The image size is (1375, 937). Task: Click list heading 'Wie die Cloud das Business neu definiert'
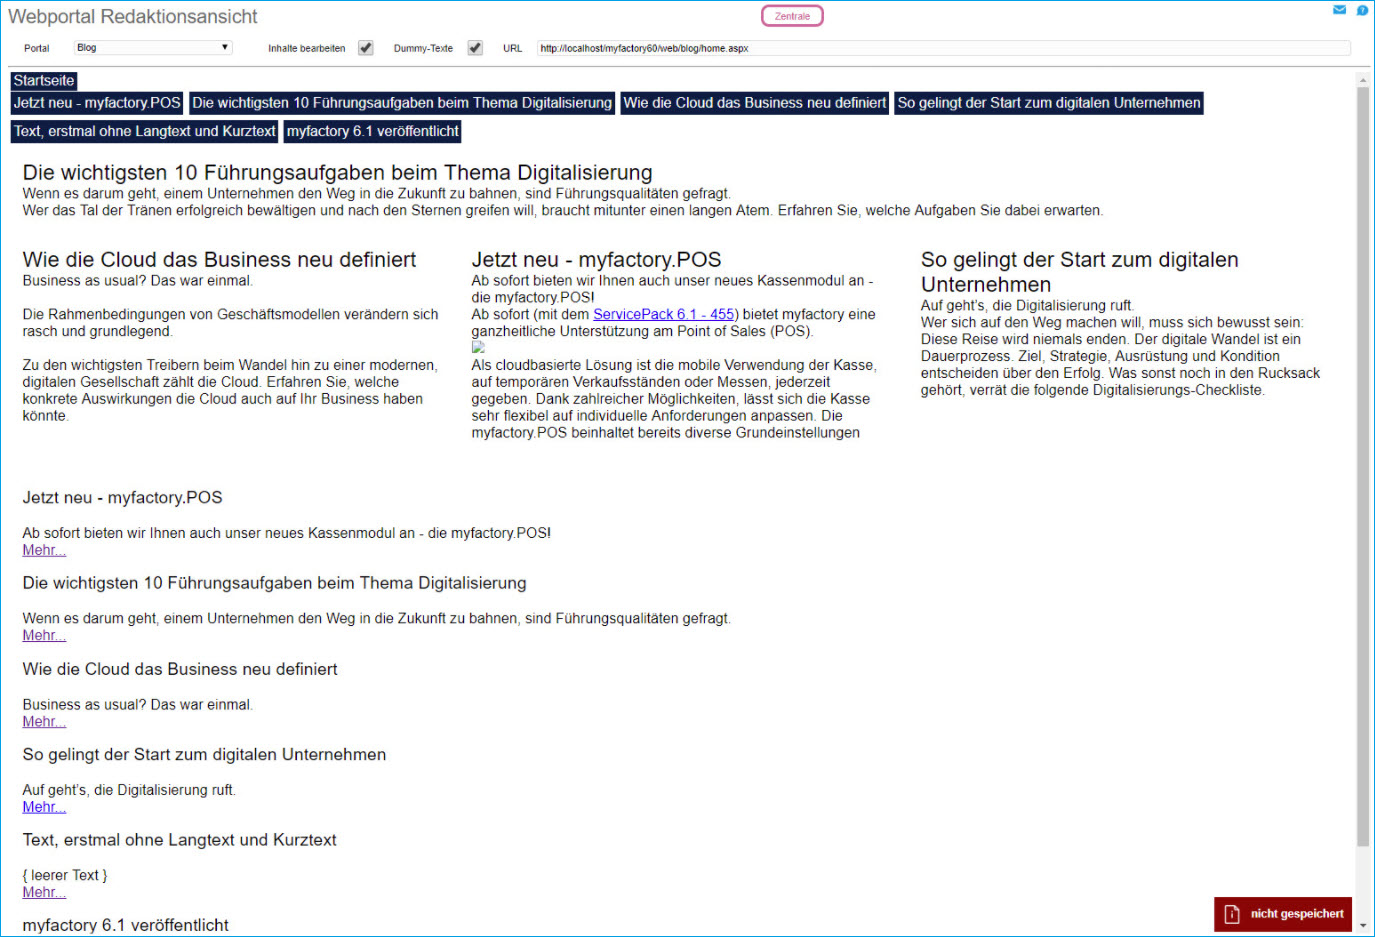(180, 669)
